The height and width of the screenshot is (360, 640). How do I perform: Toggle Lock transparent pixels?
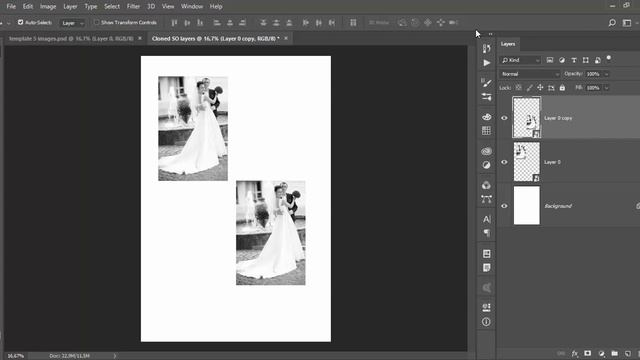pos(518,88)
